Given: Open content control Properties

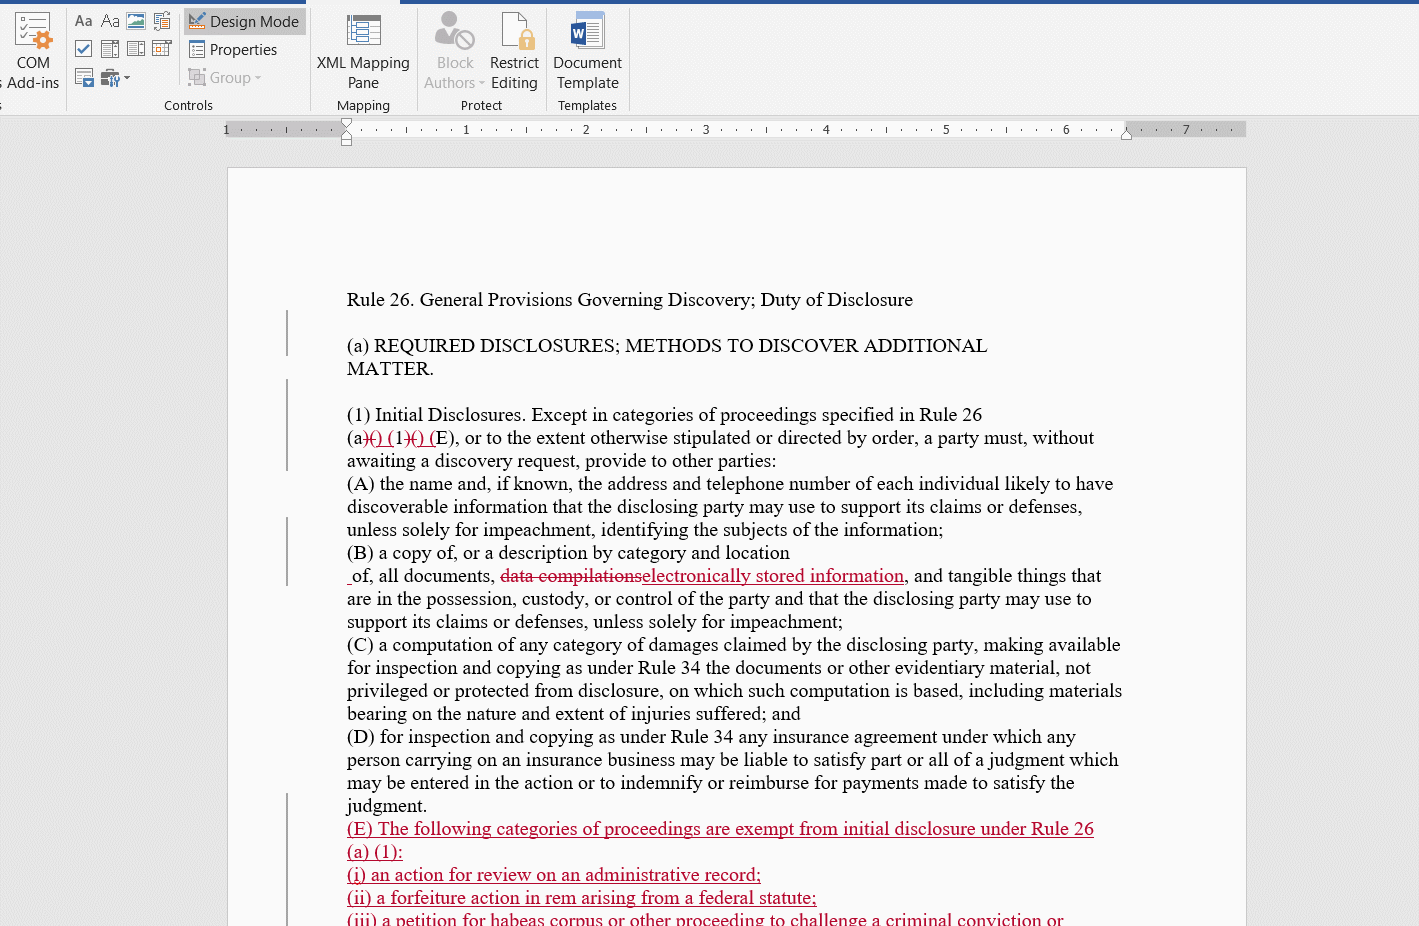Looking at the screenshot, I should 244,49.
